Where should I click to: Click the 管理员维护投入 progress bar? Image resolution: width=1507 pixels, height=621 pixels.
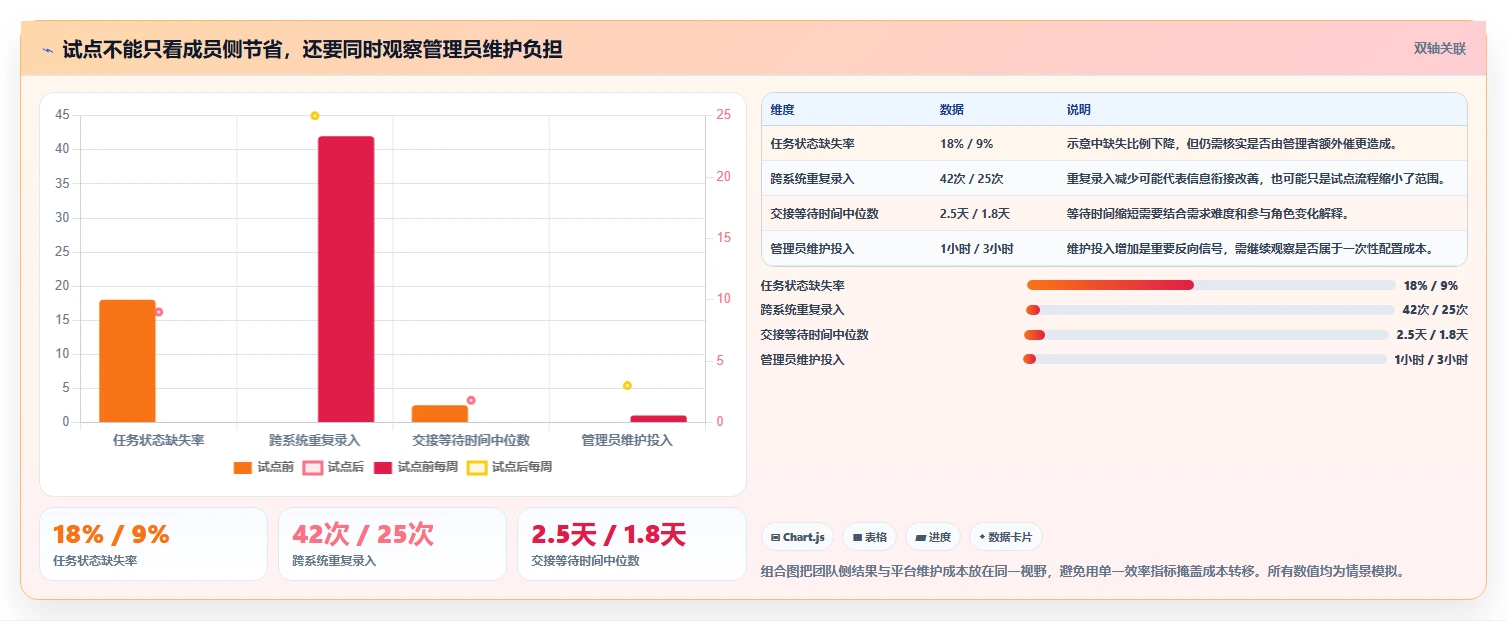click(1205, 359)
